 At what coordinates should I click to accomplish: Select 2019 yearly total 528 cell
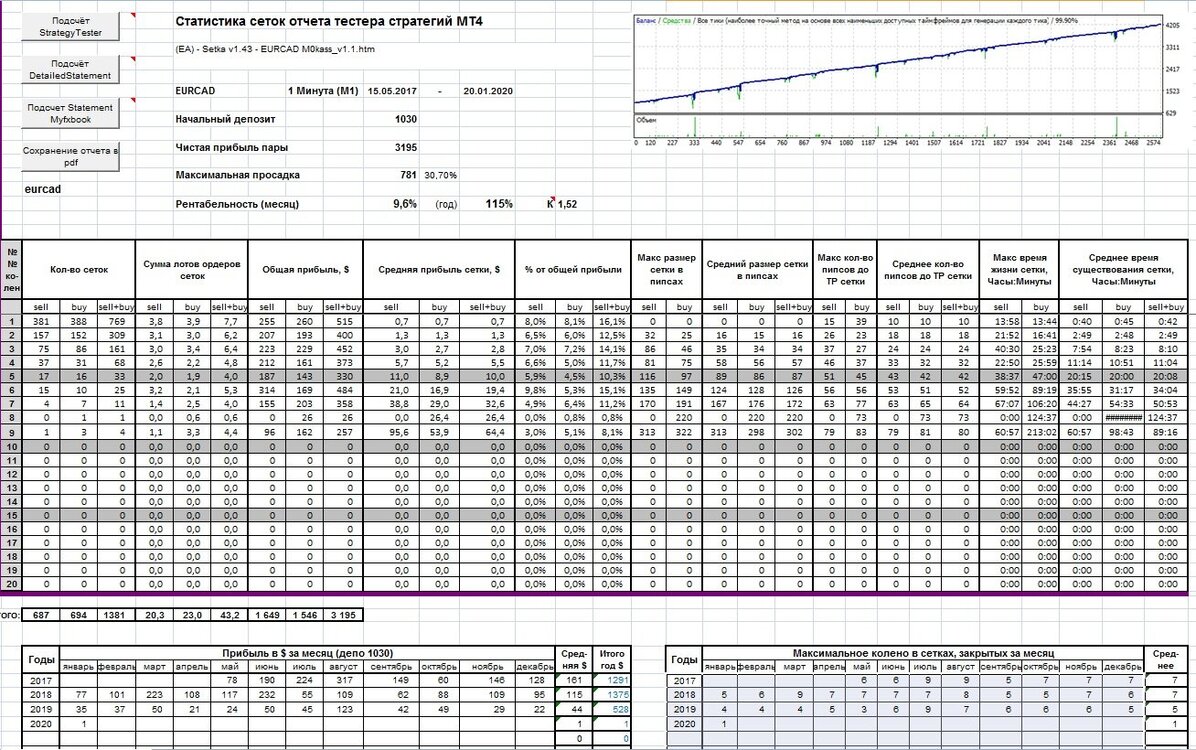[612, 709]
